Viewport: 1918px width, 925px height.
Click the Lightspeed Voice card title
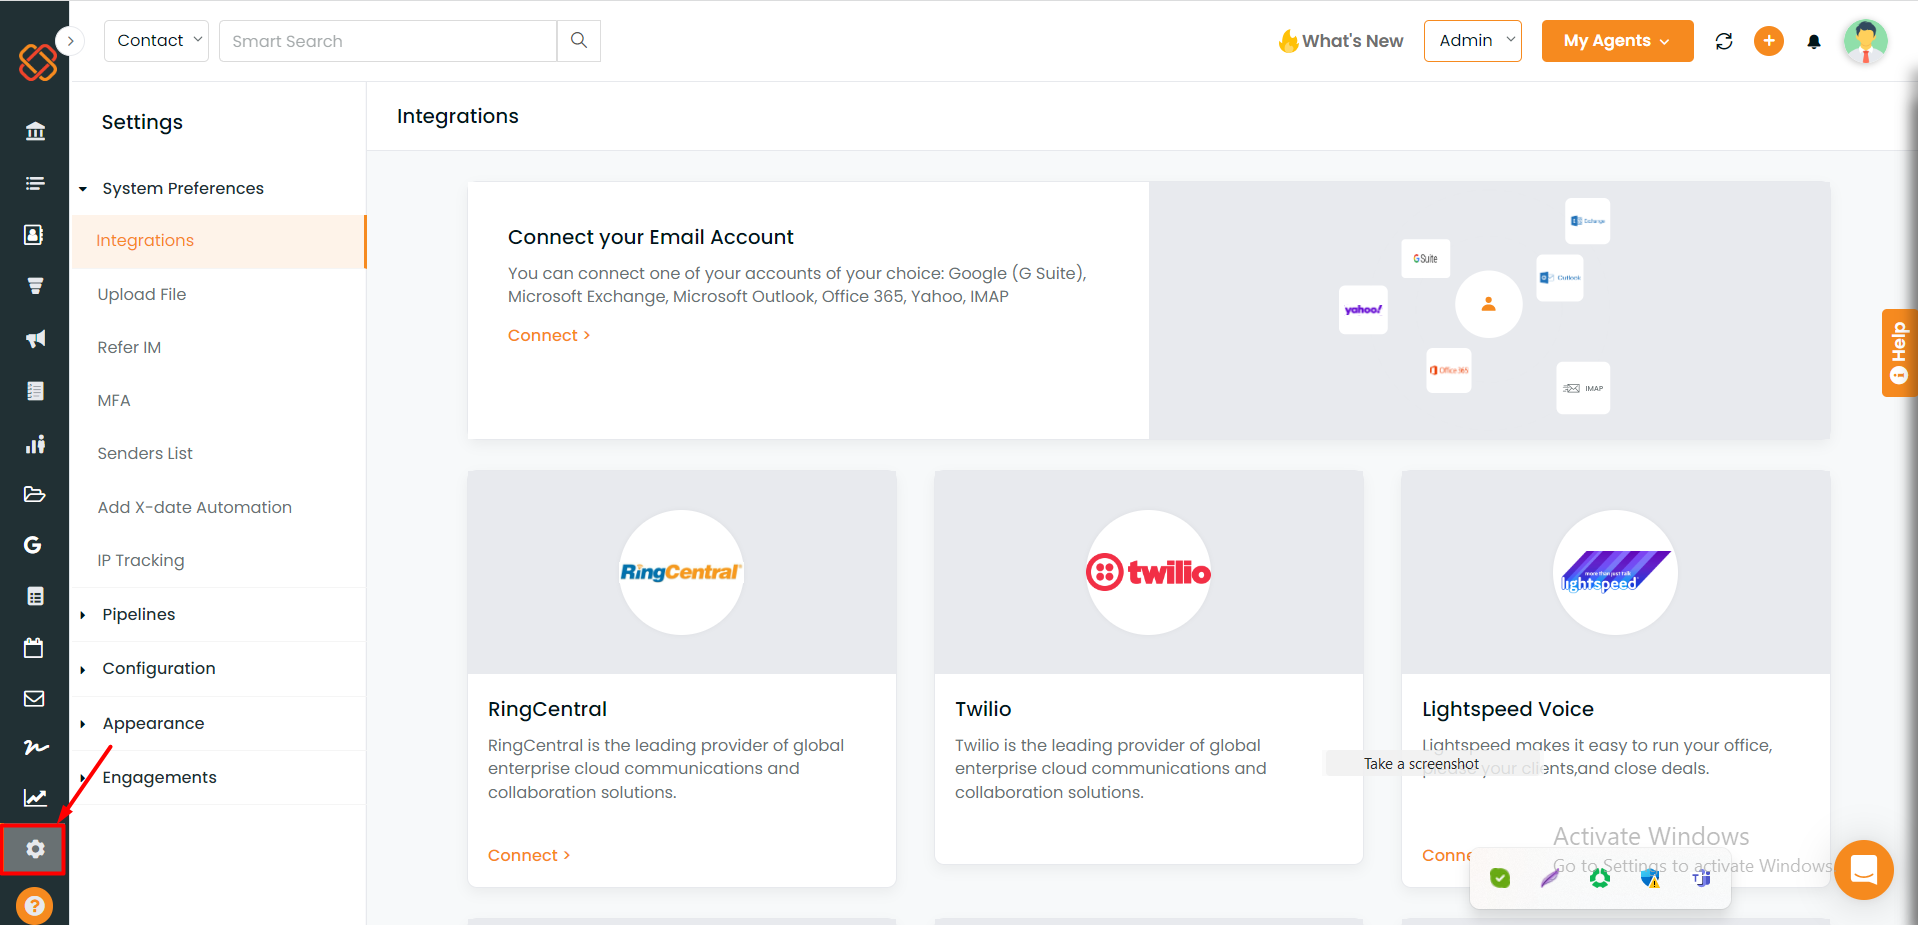click(x=1508, y=709)
